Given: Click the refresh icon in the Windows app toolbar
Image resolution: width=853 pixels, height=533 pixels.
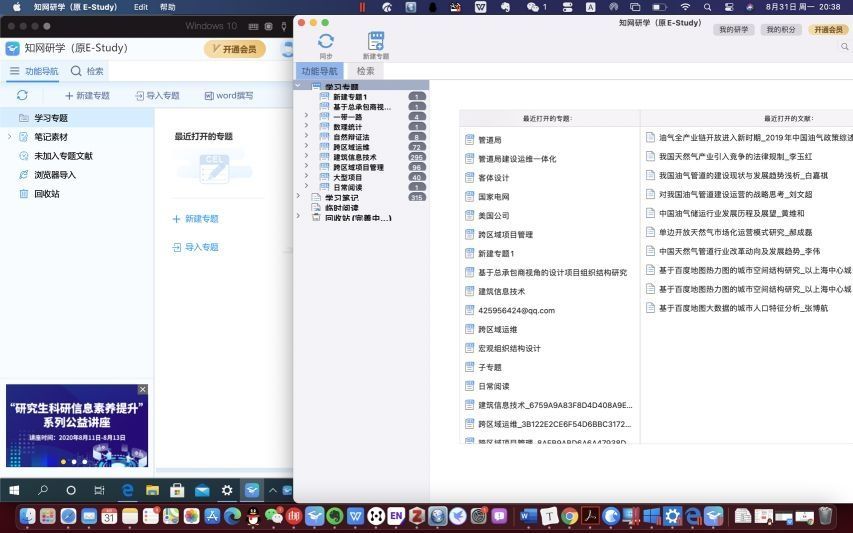Looking at the screenshot, I should (22, 95).
